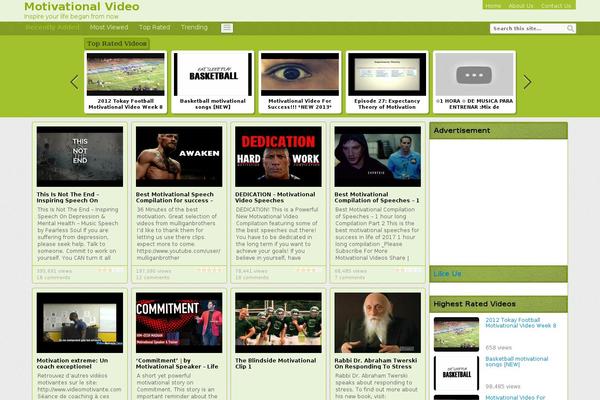The width and height of the screenshot is (600, 400).
Task: Open Basketball motivational songs carousel thumbnail
Action: (213, 74)
